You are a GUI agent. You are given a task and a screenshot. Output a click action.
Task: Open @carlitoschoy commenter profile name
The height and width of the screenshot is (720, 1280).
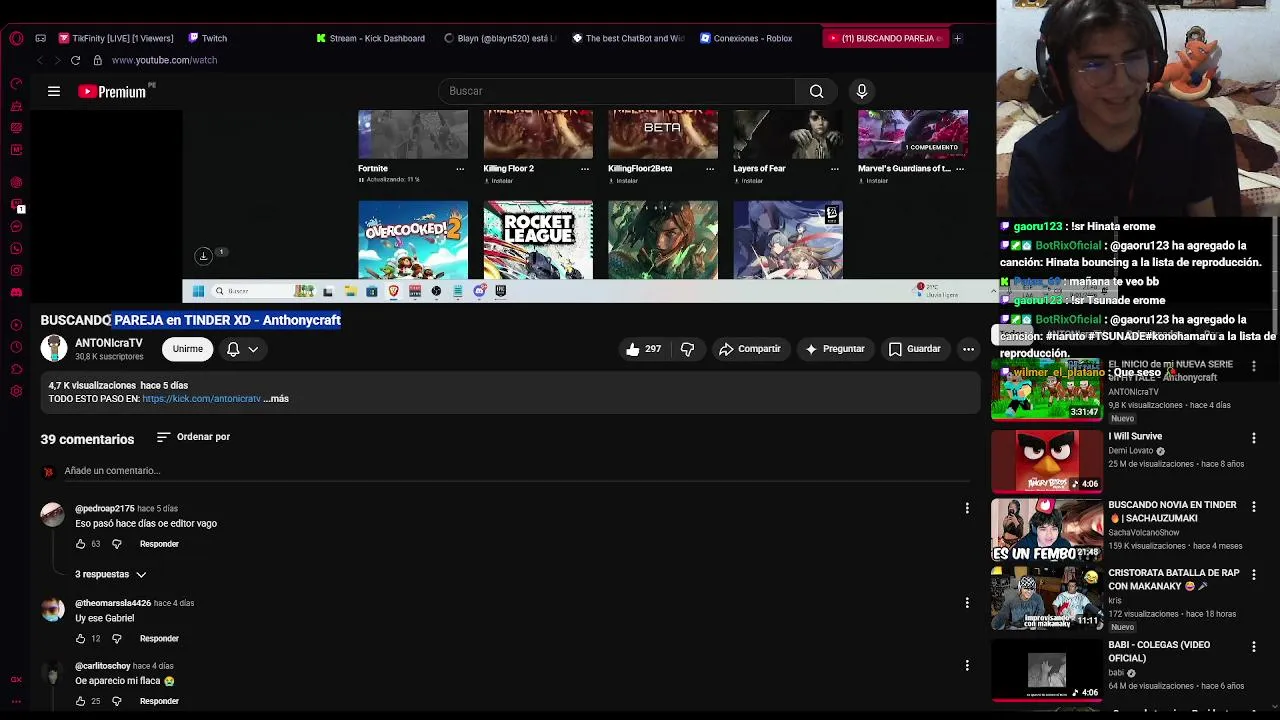(103, 666)
